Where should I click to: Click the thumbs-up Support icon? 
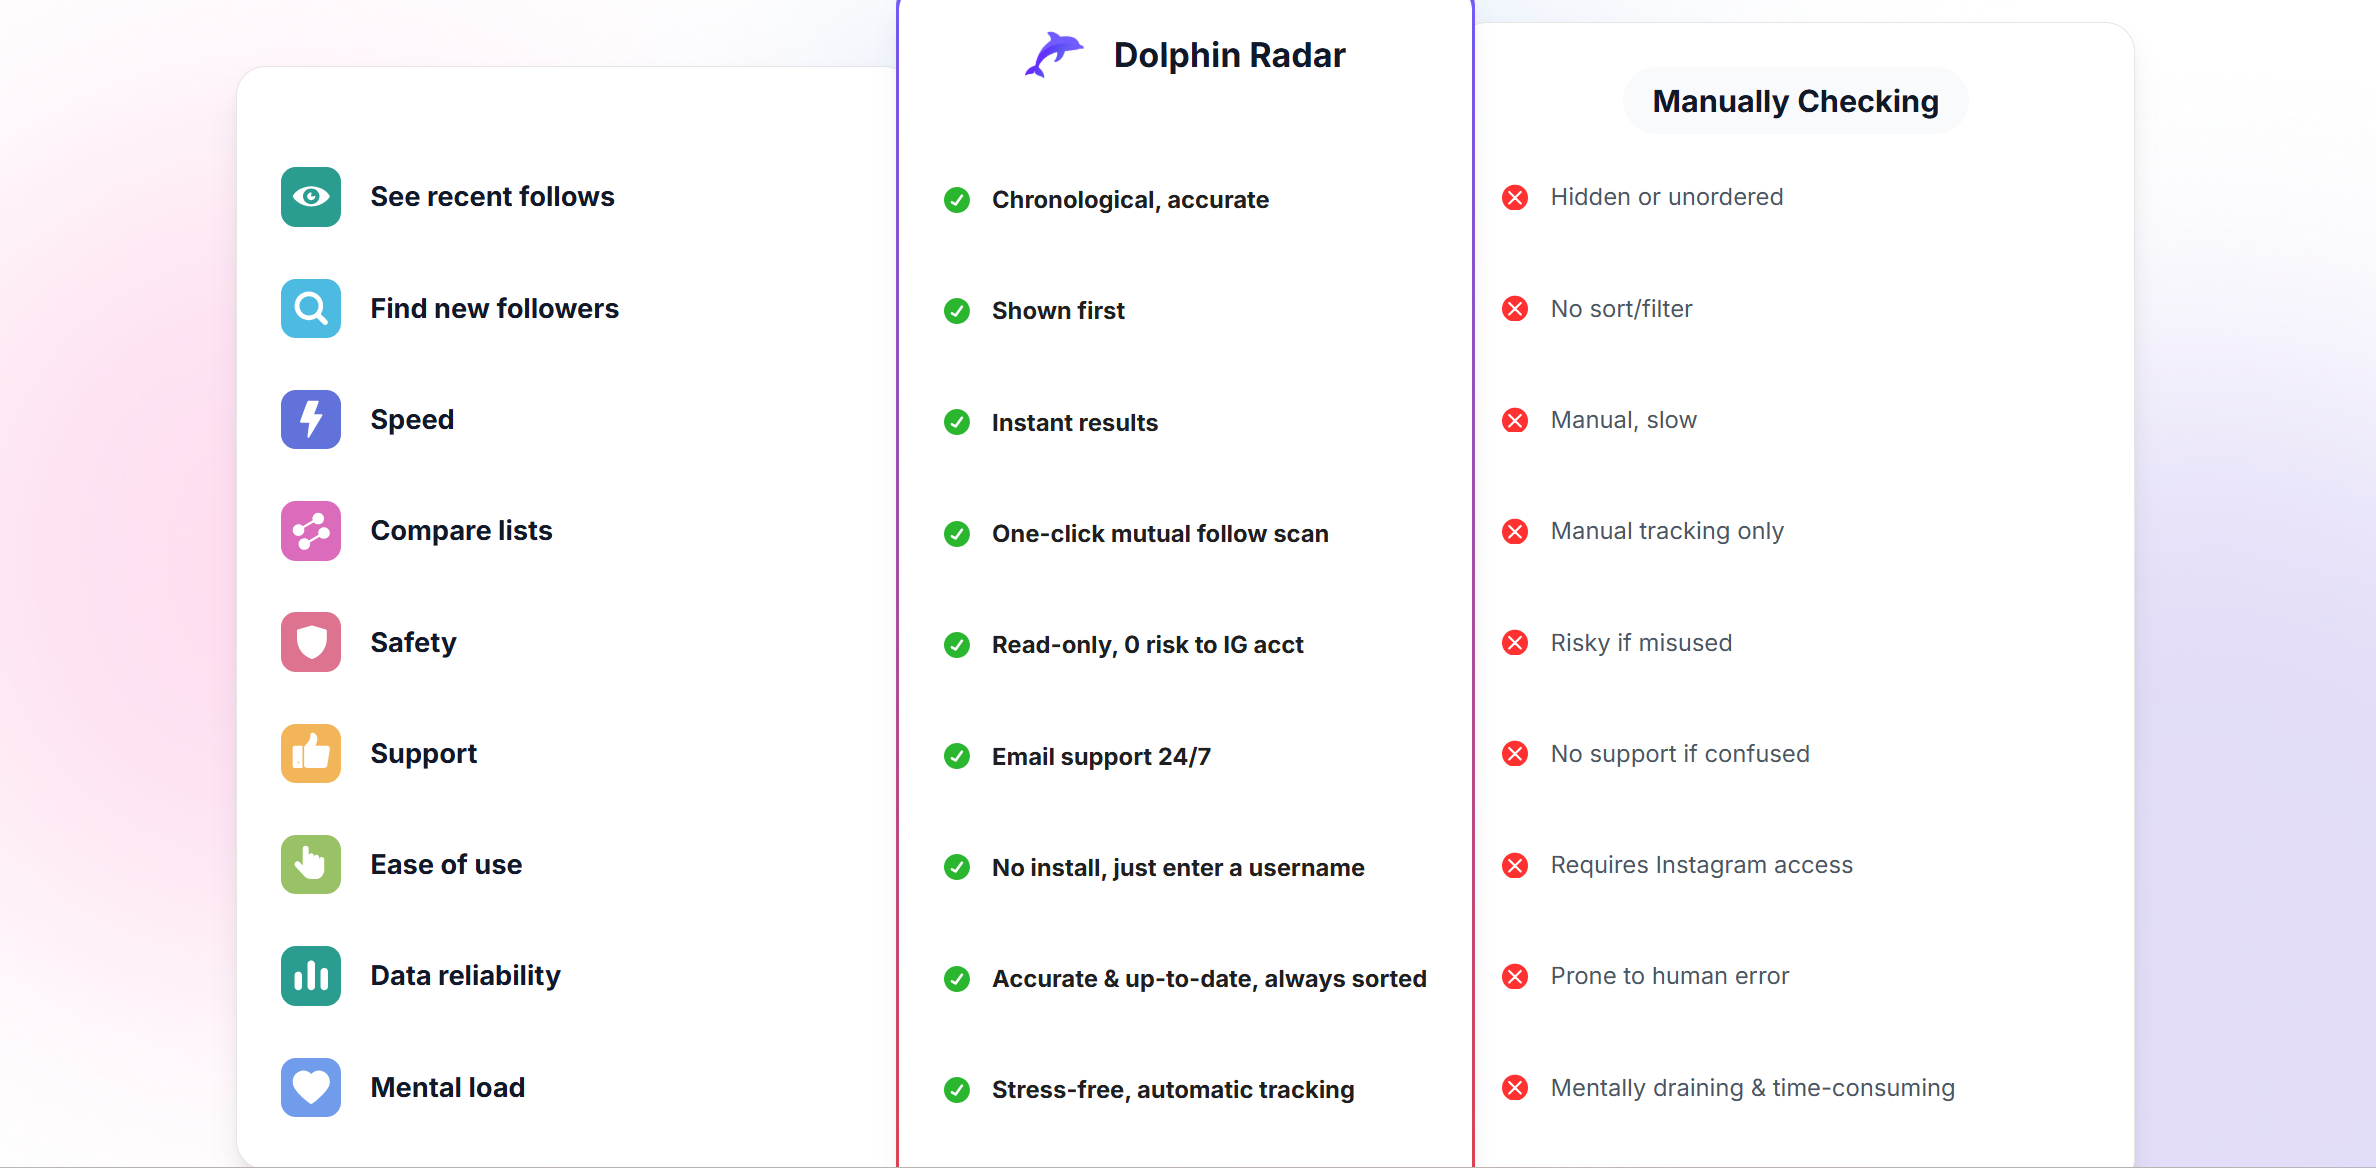[310, 753]
